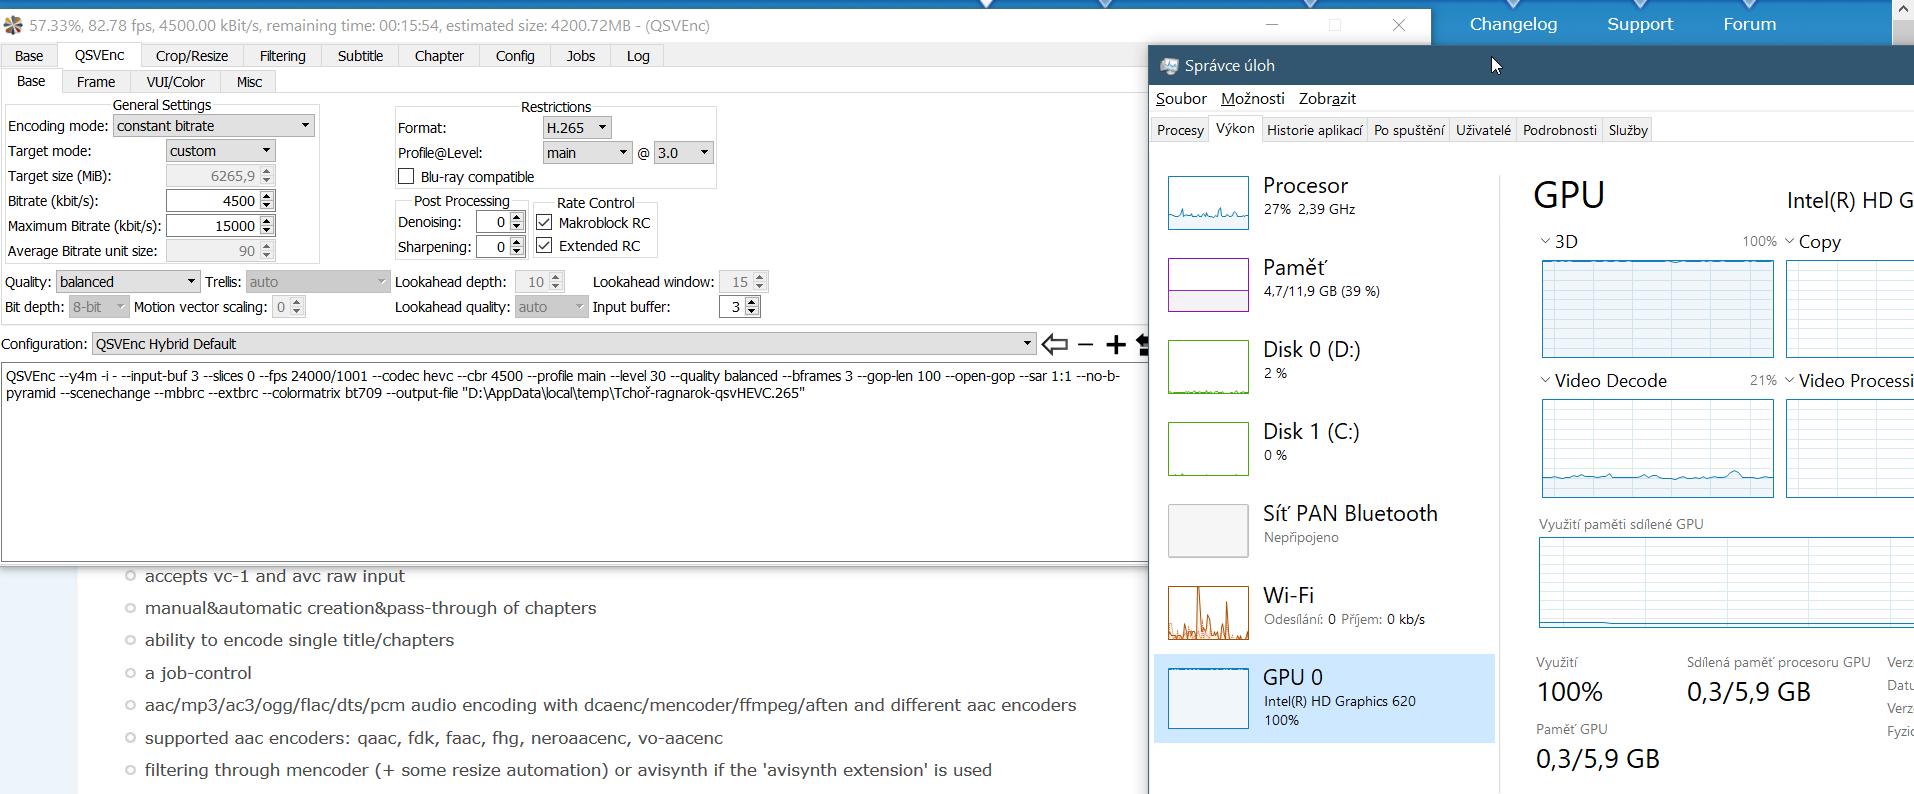Select the Wi-Fi performance entry
Viewport: 1914px width, 794px height.
click(1324, 613)
